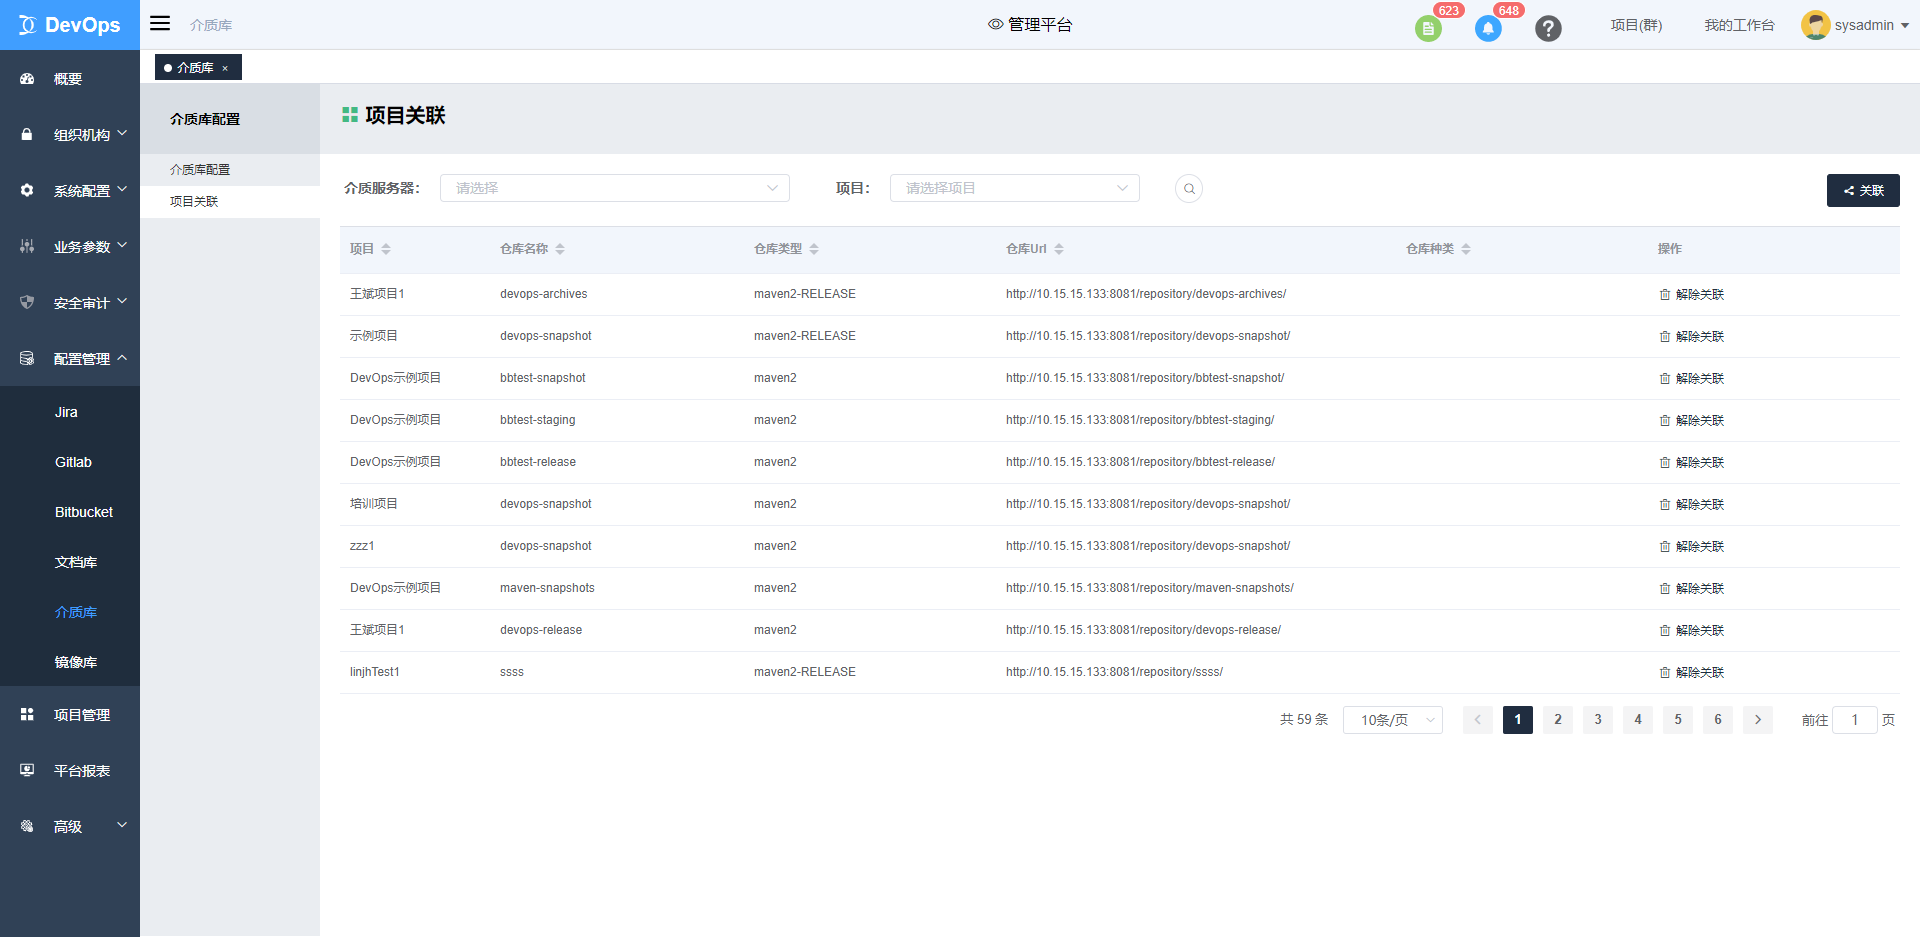Viewport: 1920px width, 937px height.
Task: Expand 高级 sidebar menu
Action: [70, 827]
